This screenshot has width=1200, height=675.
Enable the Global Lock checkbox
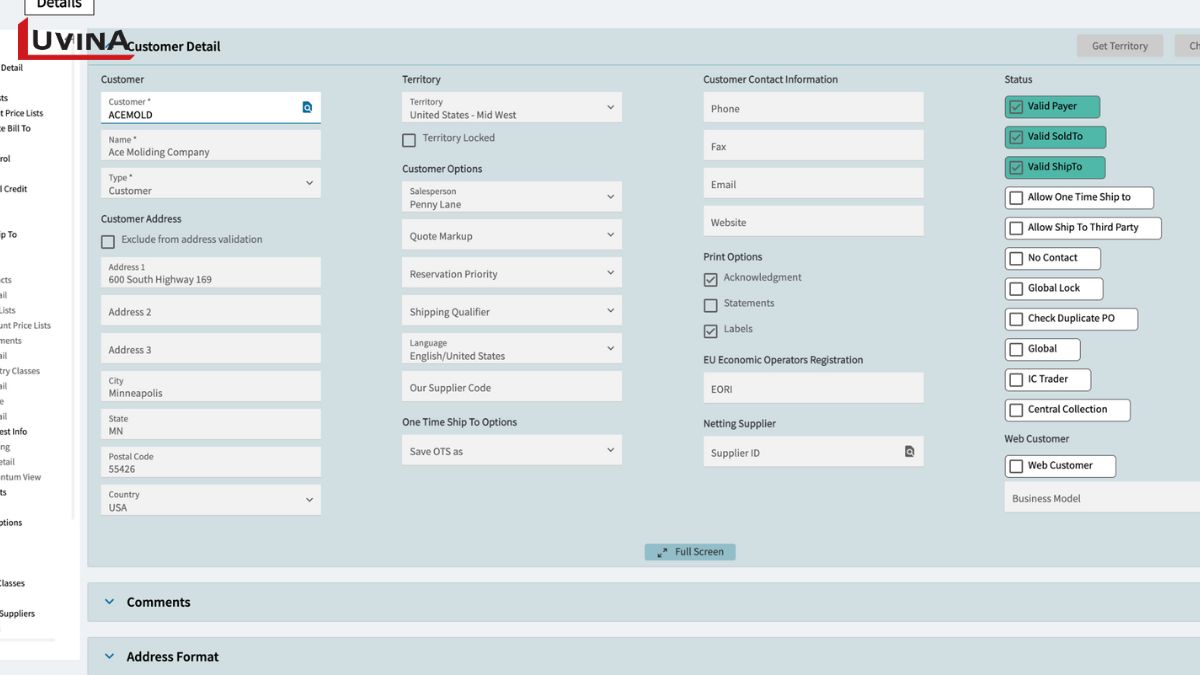(1016, 289)
